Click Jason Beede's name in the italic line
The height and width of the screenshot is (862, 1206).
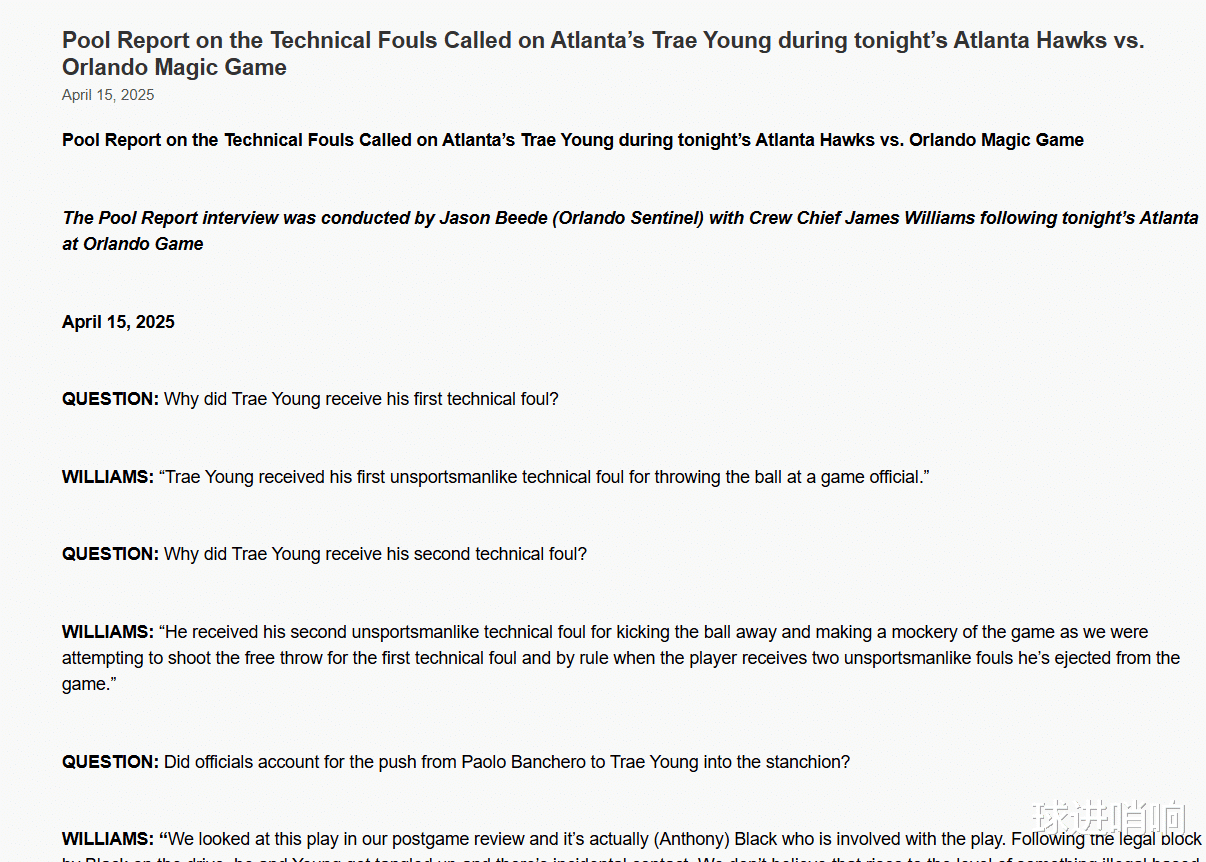[x=492, y=218]
